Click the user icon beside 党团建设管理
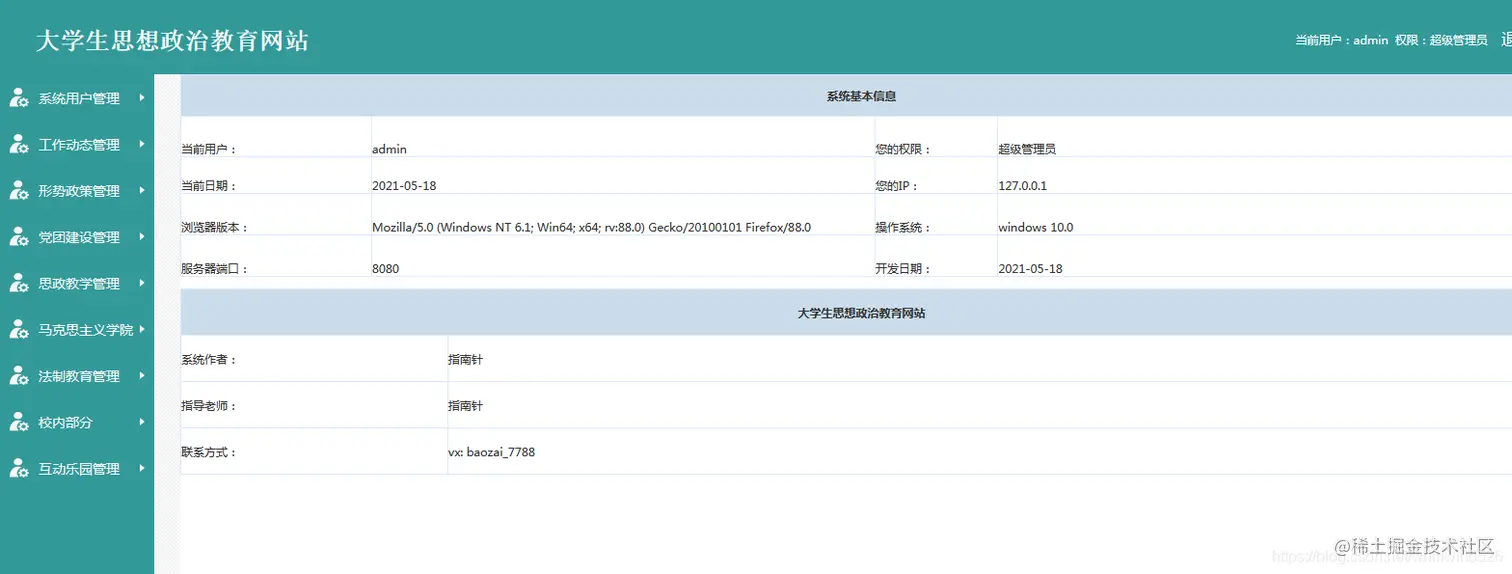Viewport: 1512px width, 574px height. click(x=18, y=237)
